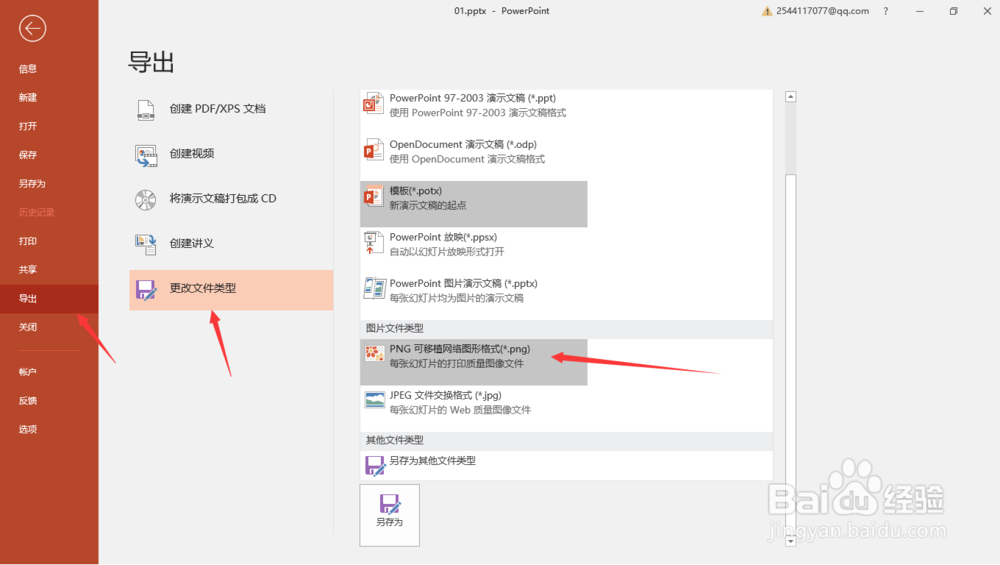Click the Picture Presentation (*.pptx) icon
Image resolution: width=1000 pixels, height=565 pixels.
(x=374, y=289)
